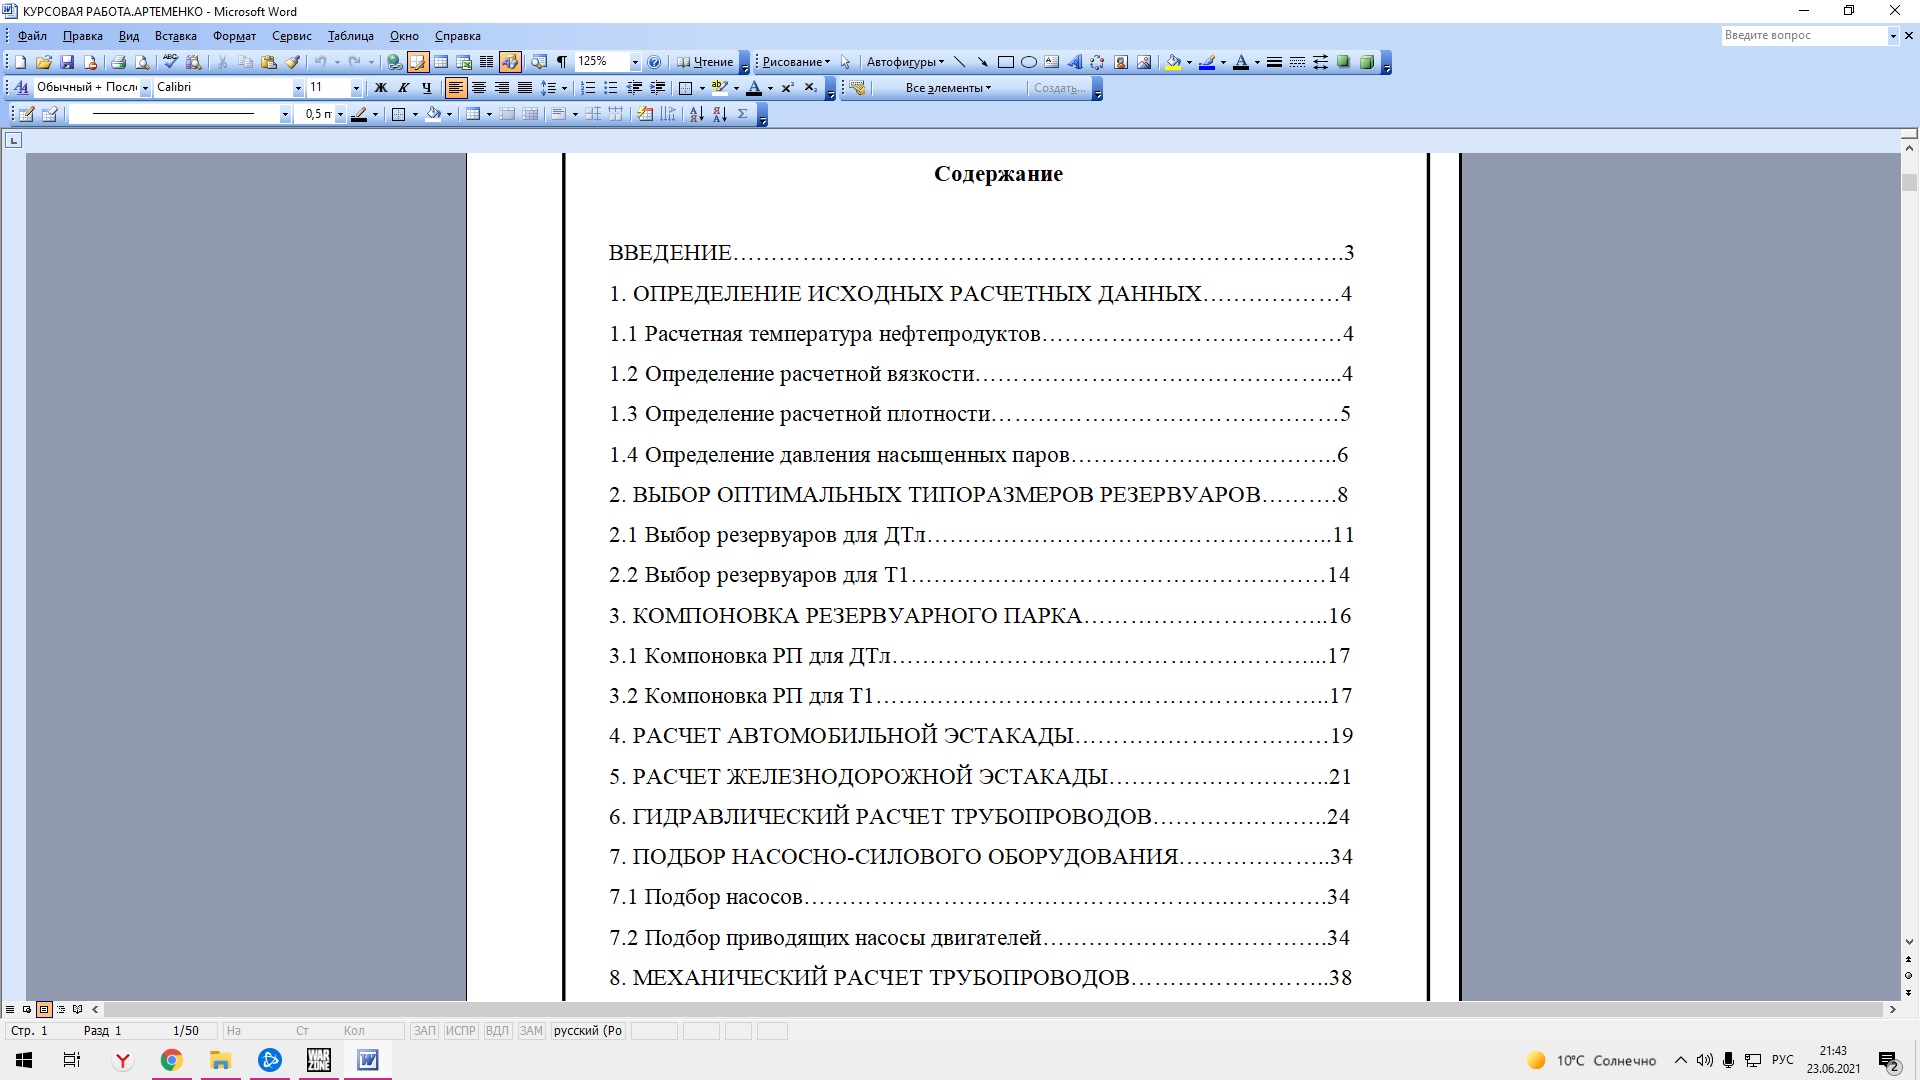This screenshot has height=1080, width=1920.
Task: Click the ИСПР status bar indicator
Action: [460, 1031]
